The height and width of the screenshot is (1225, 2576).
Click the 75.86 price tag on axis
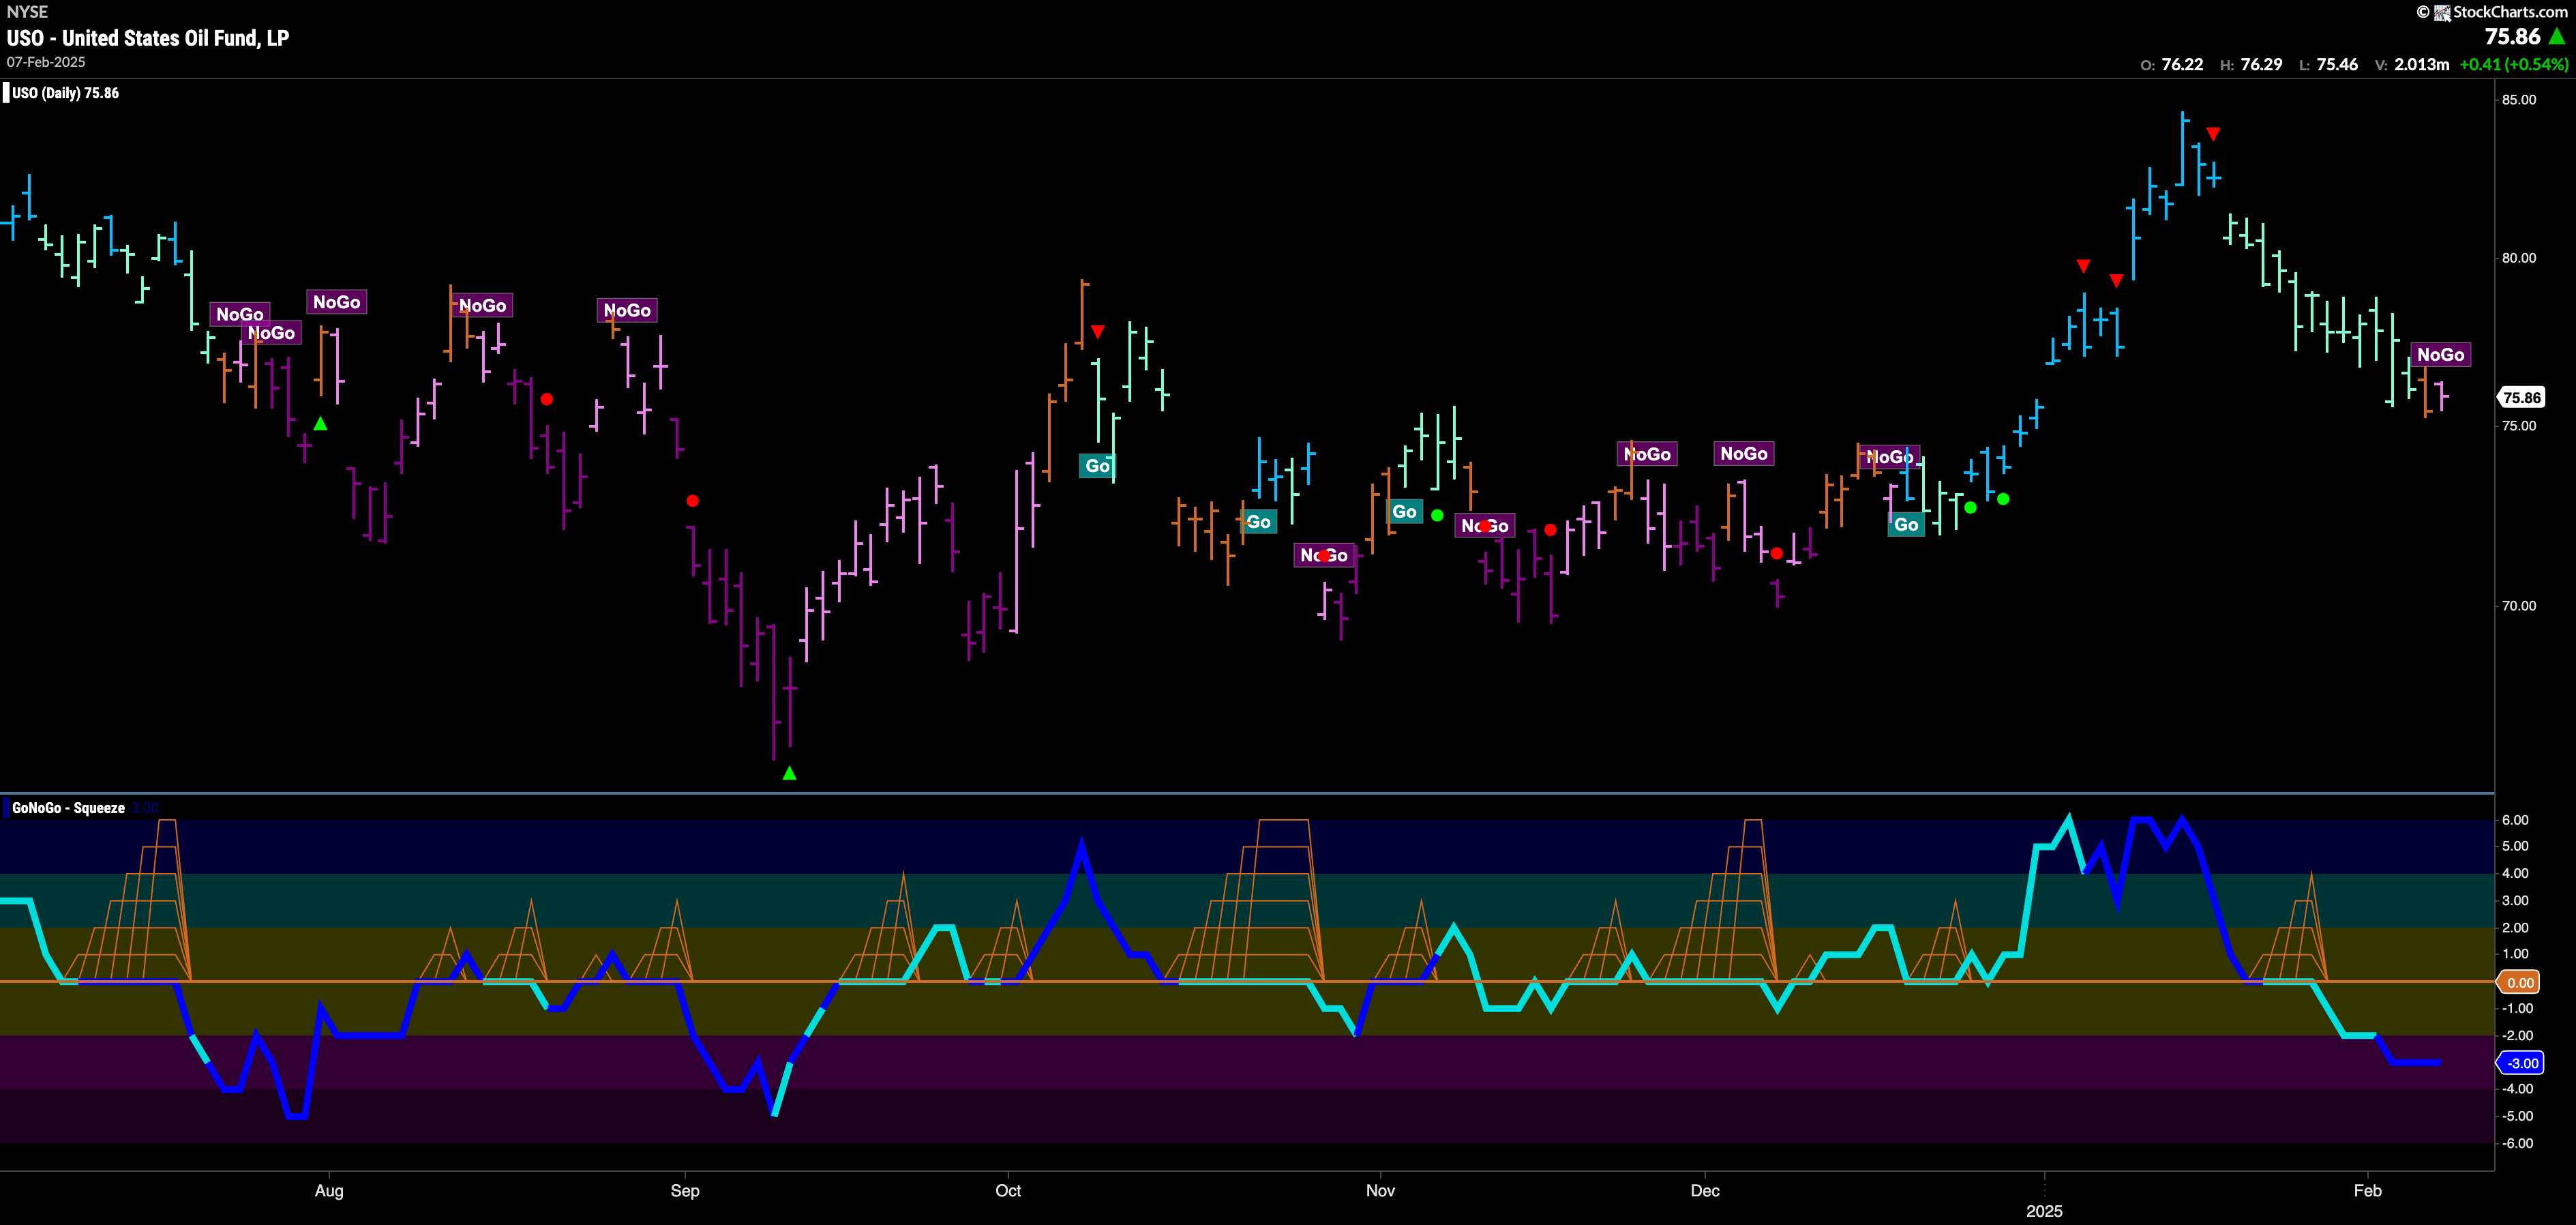(x=2521, y=398)
